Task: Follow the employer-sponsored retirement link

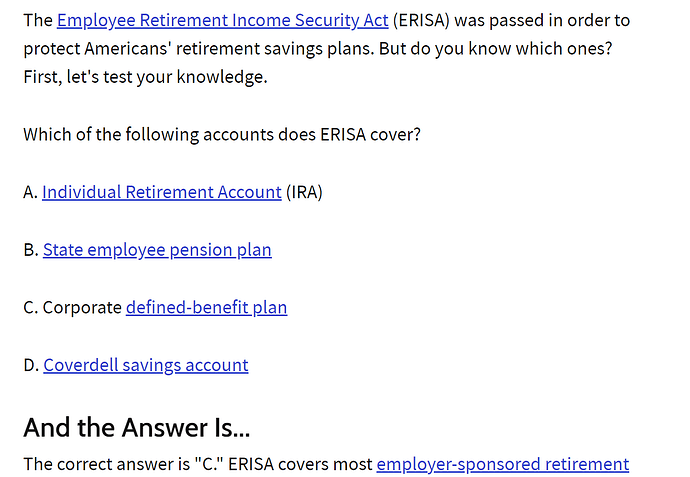Action: 503,464
